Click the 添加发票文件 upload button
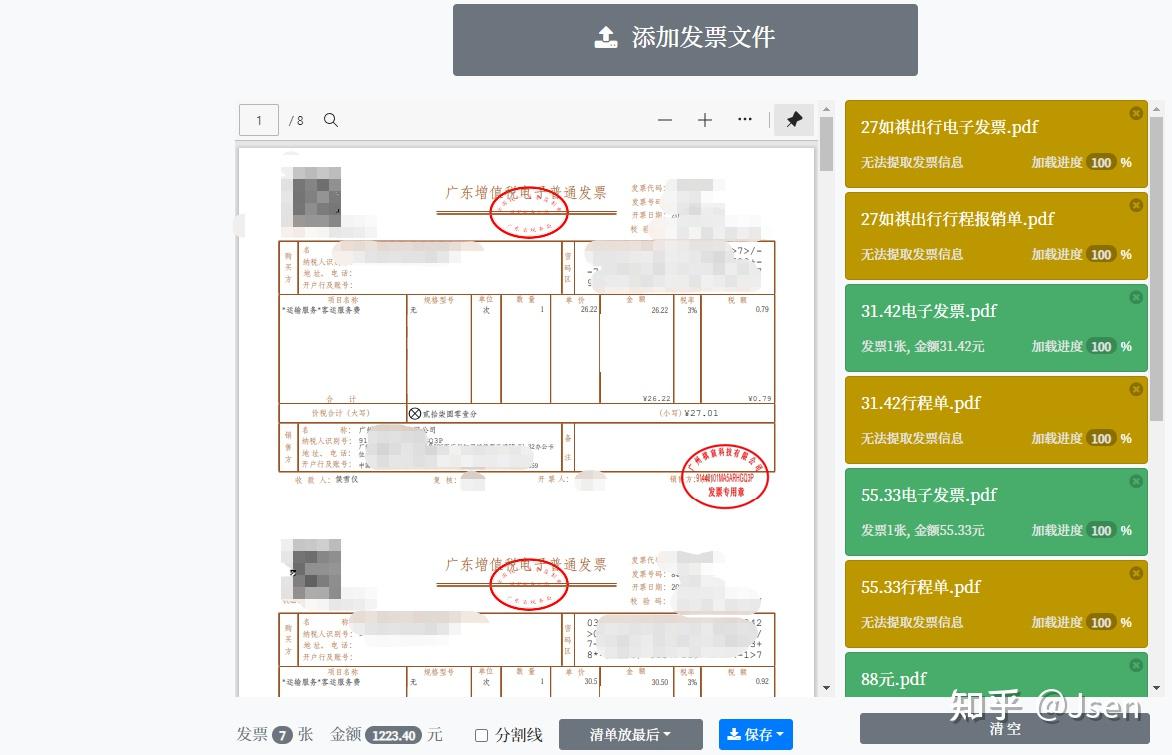 [685, 40]
